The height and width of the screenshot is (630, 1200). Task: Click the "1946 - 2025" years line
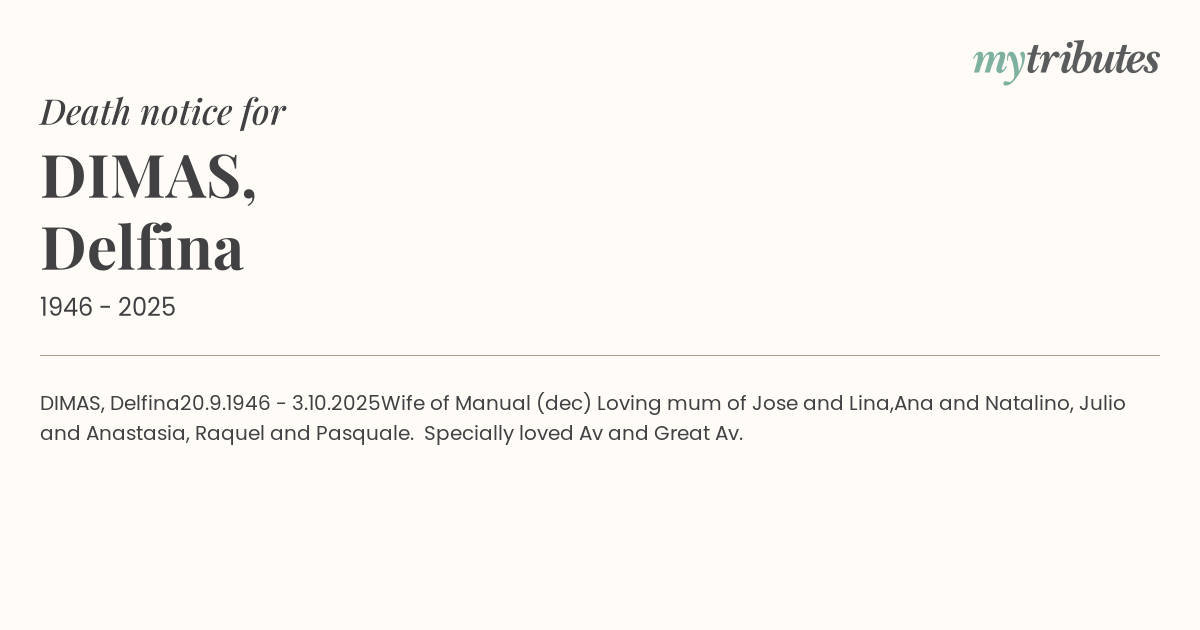click(x=108, y=307)
